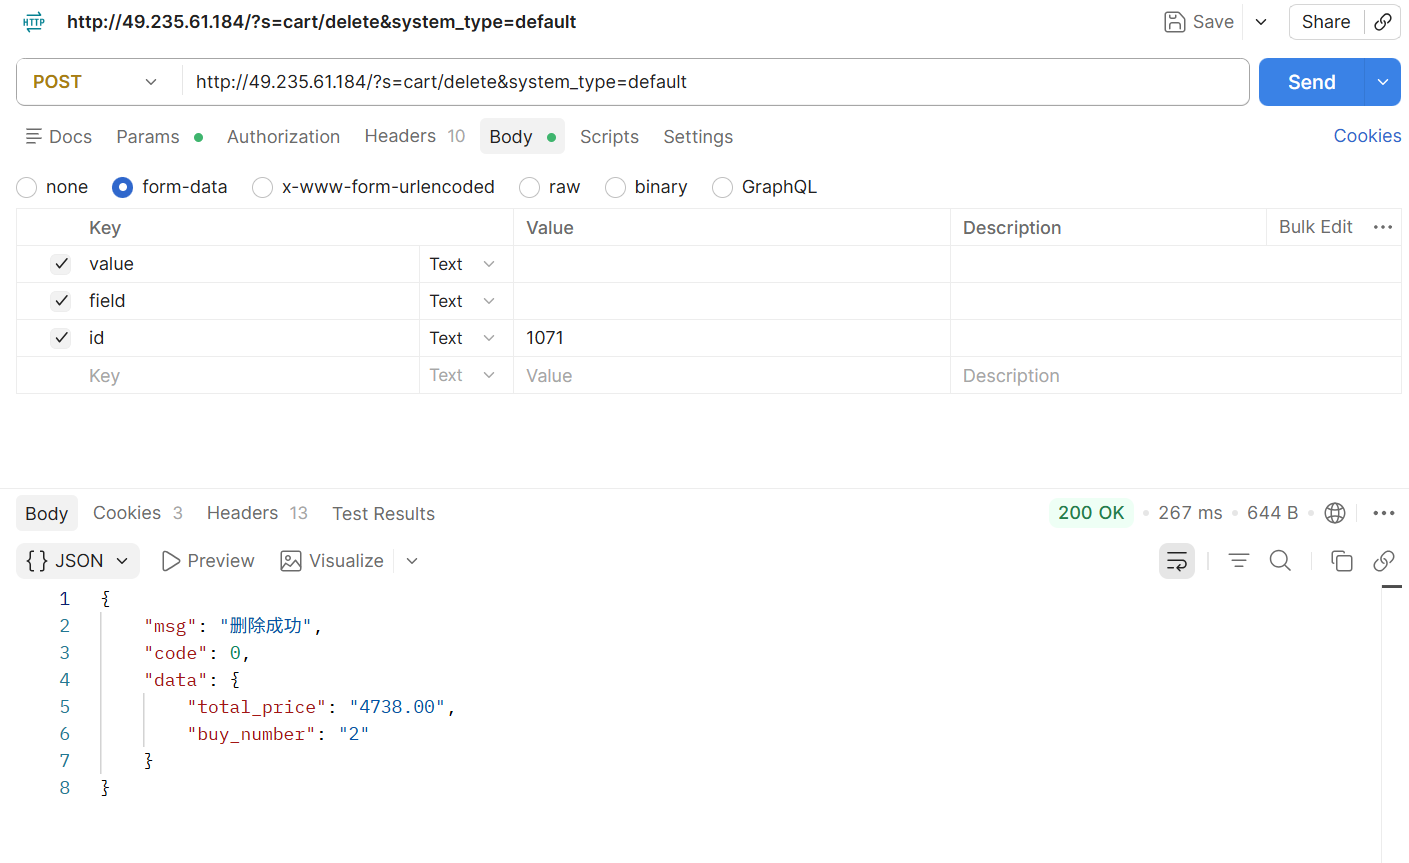Uncheck the id parameter row
Image resolution: width=1409 pixels, height=863 pixels.
pos(61,338)
